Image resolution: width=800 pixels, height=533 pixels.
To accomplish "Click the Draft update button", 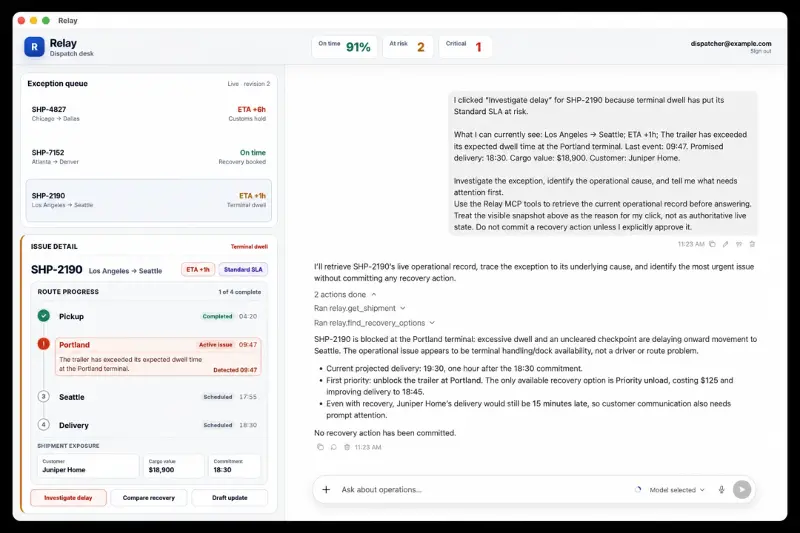I will tap(230, 498).
